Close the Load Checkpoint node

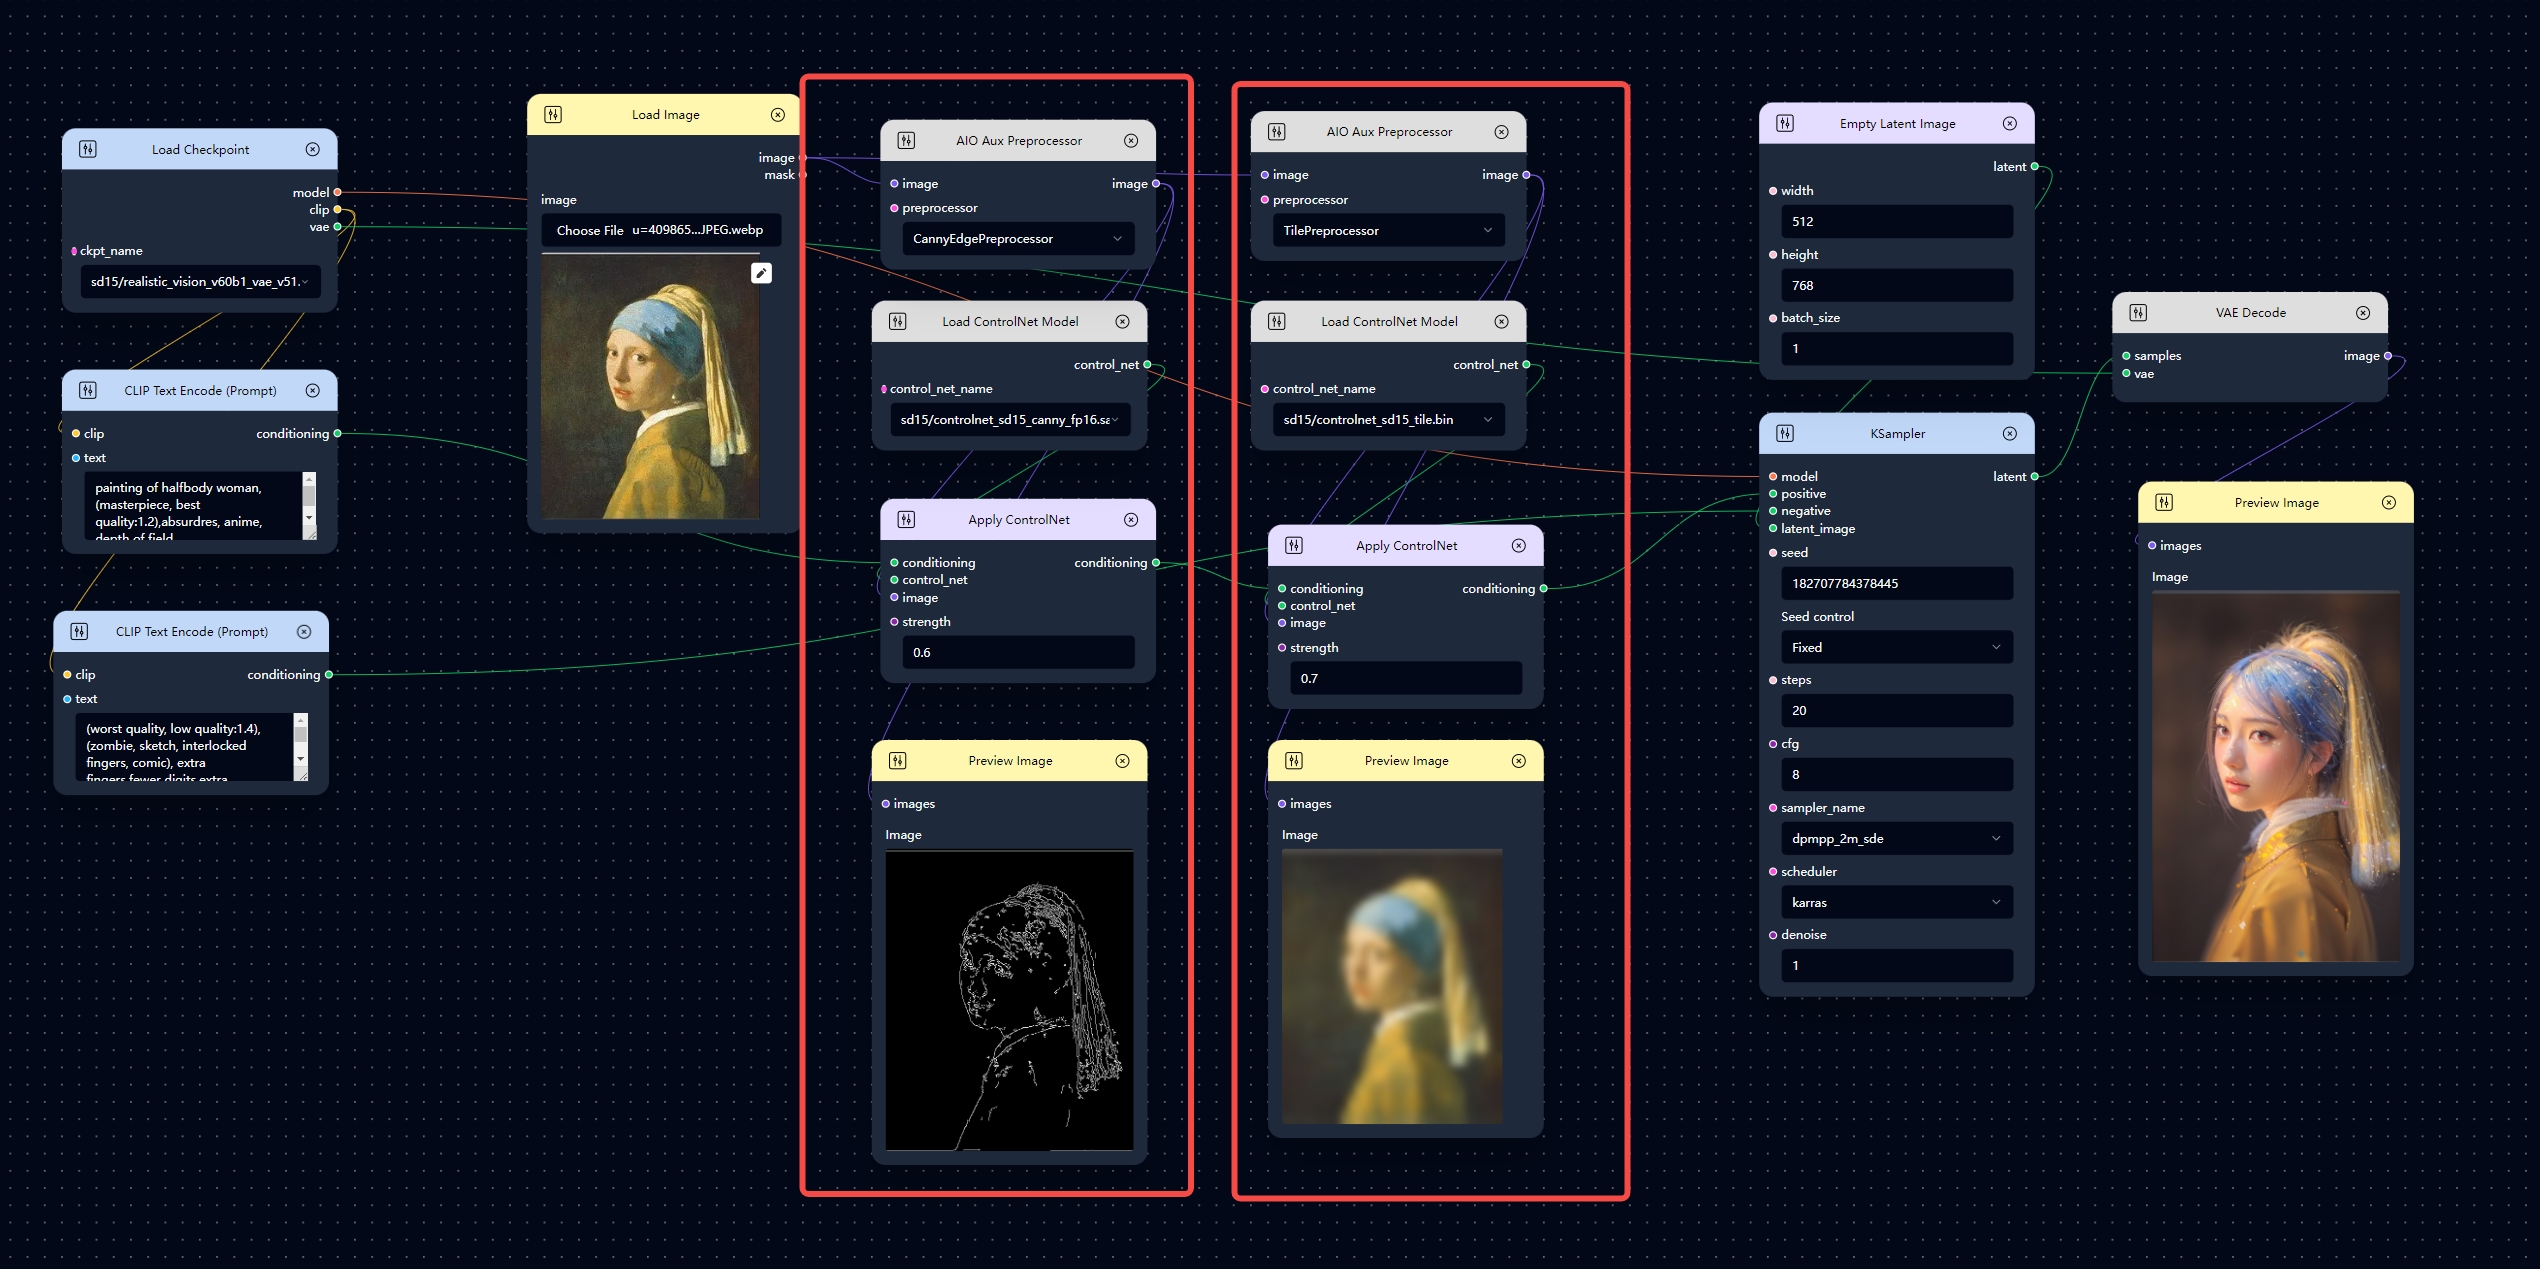coord(313,149)
